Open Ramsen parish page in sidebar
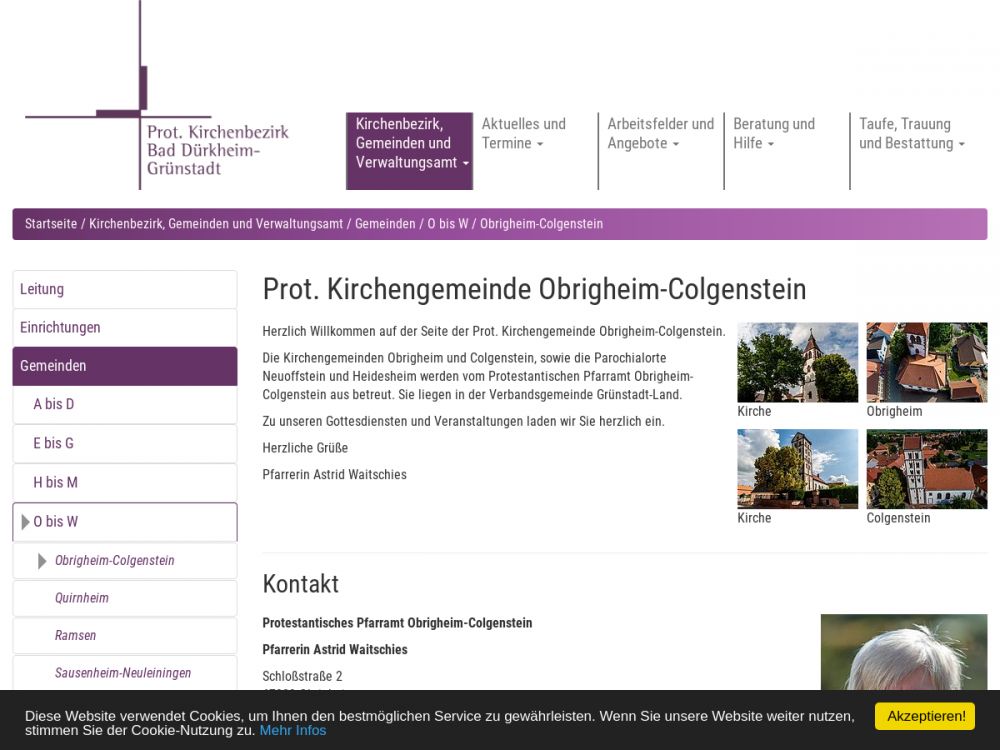 click(x=76, y=635)
